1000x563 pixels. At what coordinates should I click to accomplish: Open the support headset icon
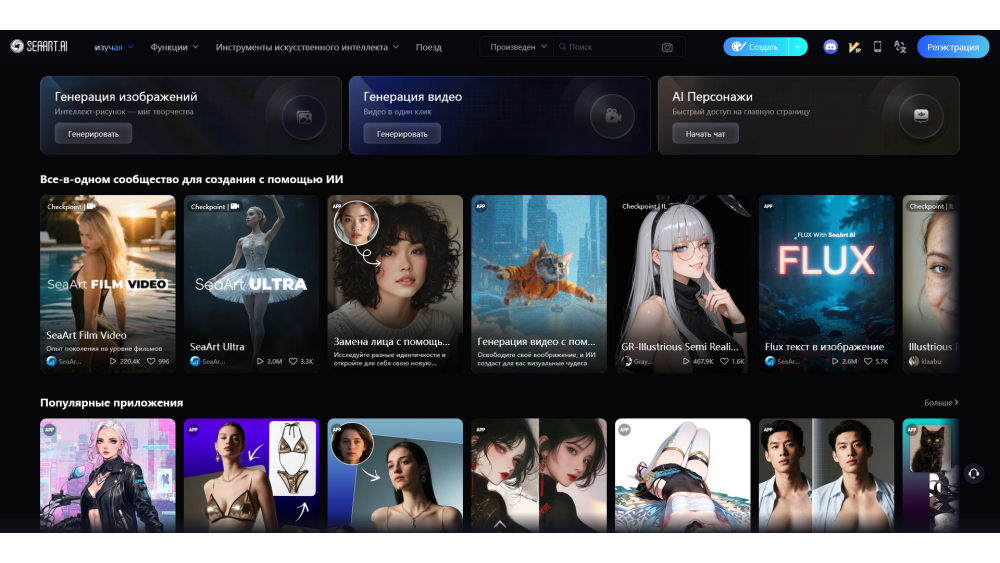[974, 474]
